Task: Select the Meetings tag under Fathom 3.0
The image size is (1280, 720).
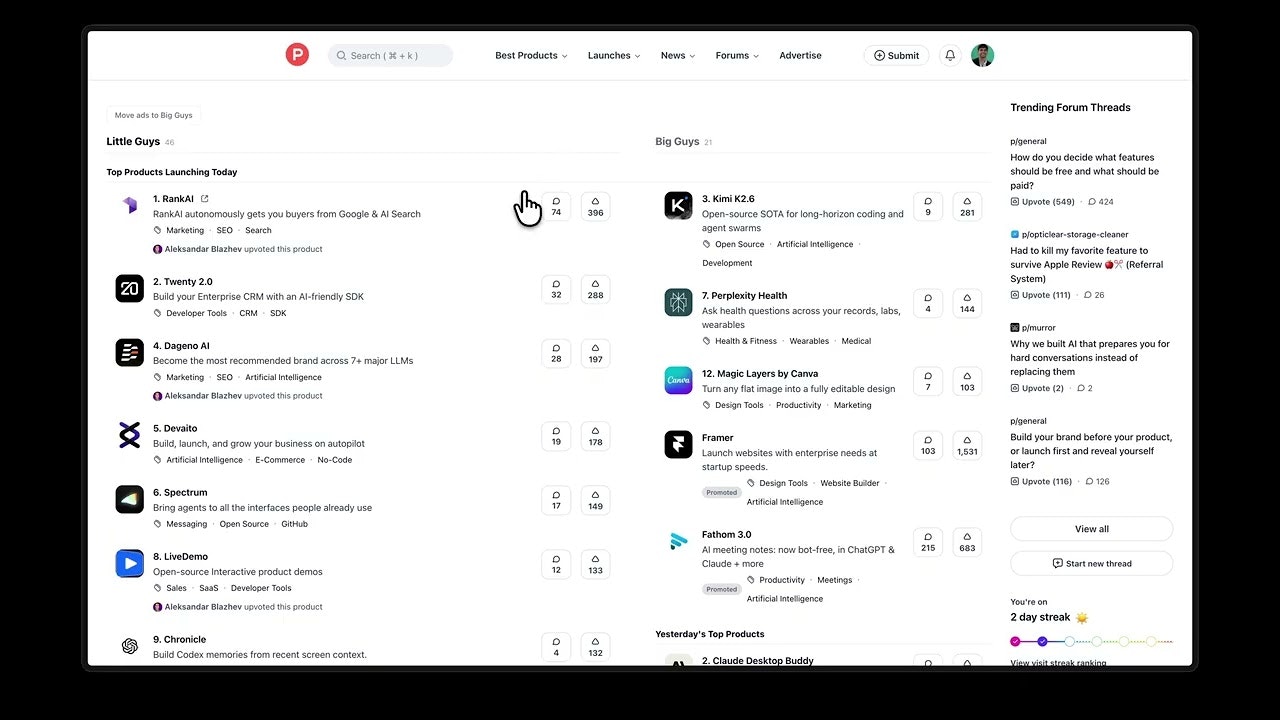Action: pyautogui.click(x=834, y=580)
